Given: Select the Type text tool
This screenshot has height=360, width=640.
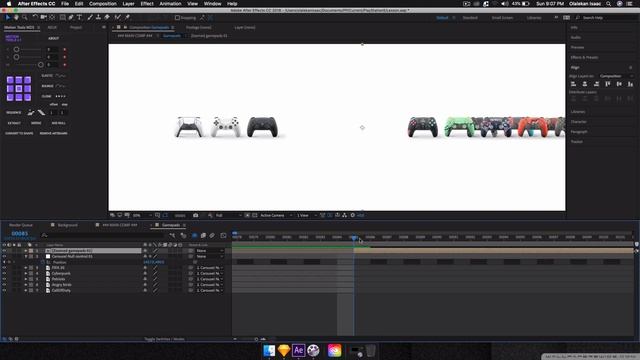Looking at the screenshot, I should [x=80, y=18].
